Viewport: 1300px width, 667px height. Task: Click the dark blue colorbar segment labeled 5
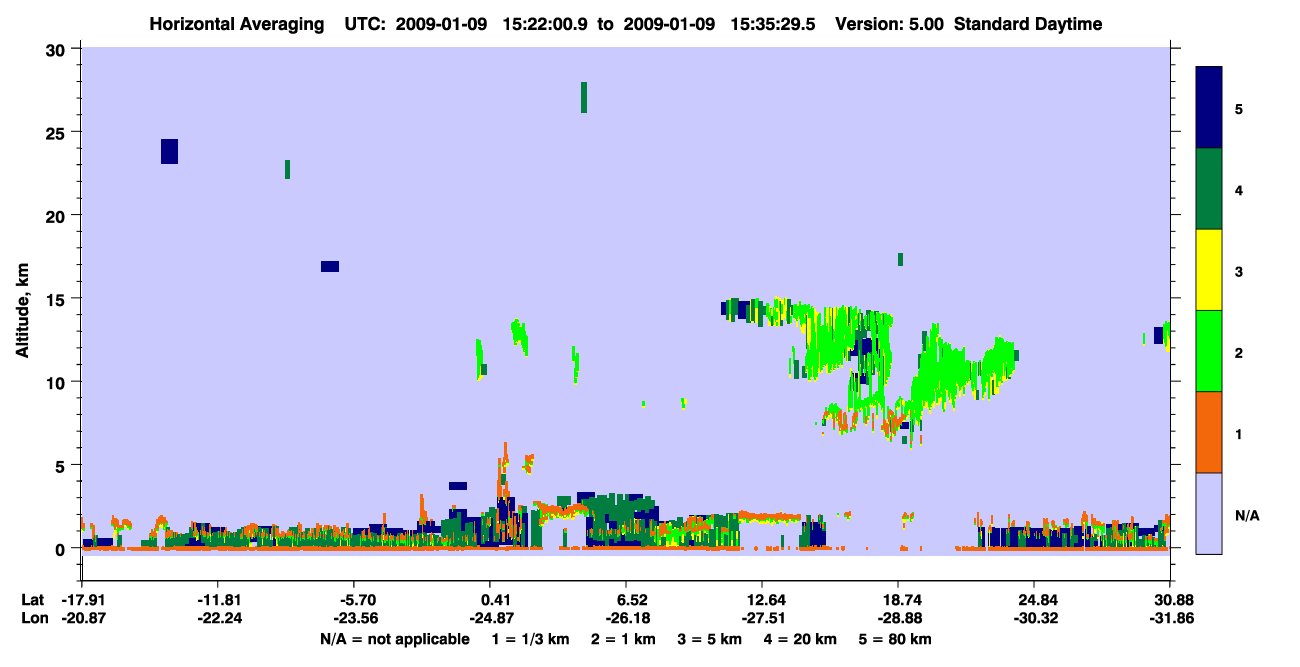[x=1209, y=108]
